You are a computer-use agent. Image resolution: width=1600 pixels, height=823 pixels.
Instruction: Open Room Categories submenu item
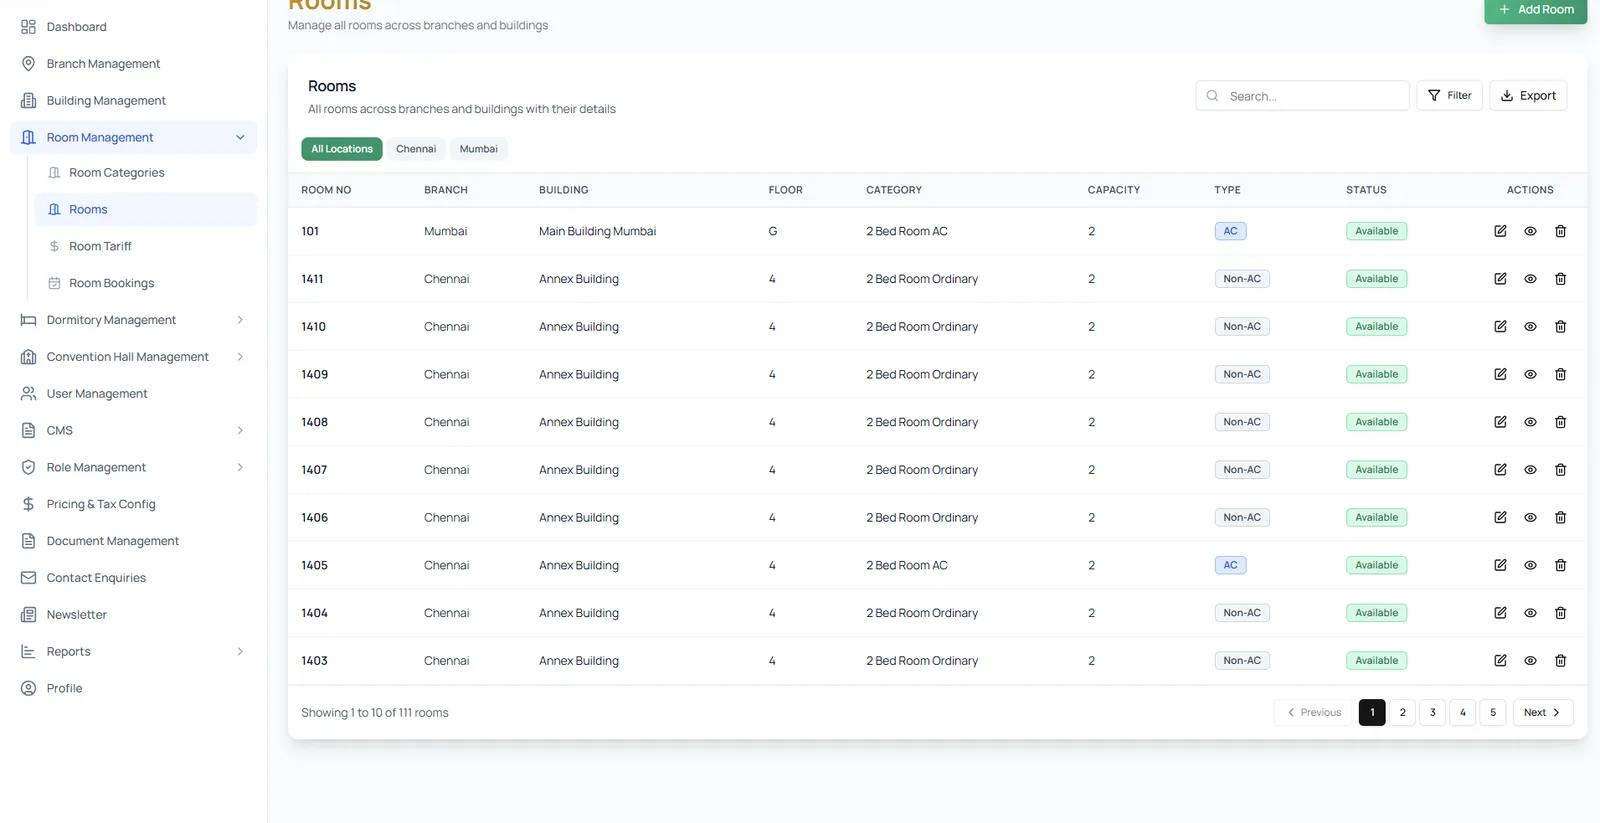145,173
